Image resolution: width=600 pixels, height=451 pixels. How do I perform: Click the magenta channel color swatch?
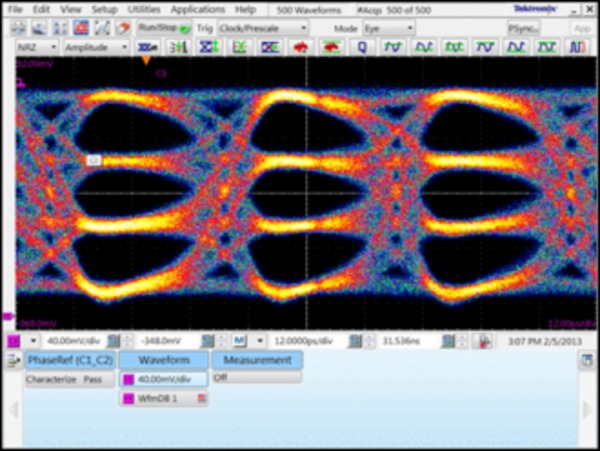[x=14, y=342]
